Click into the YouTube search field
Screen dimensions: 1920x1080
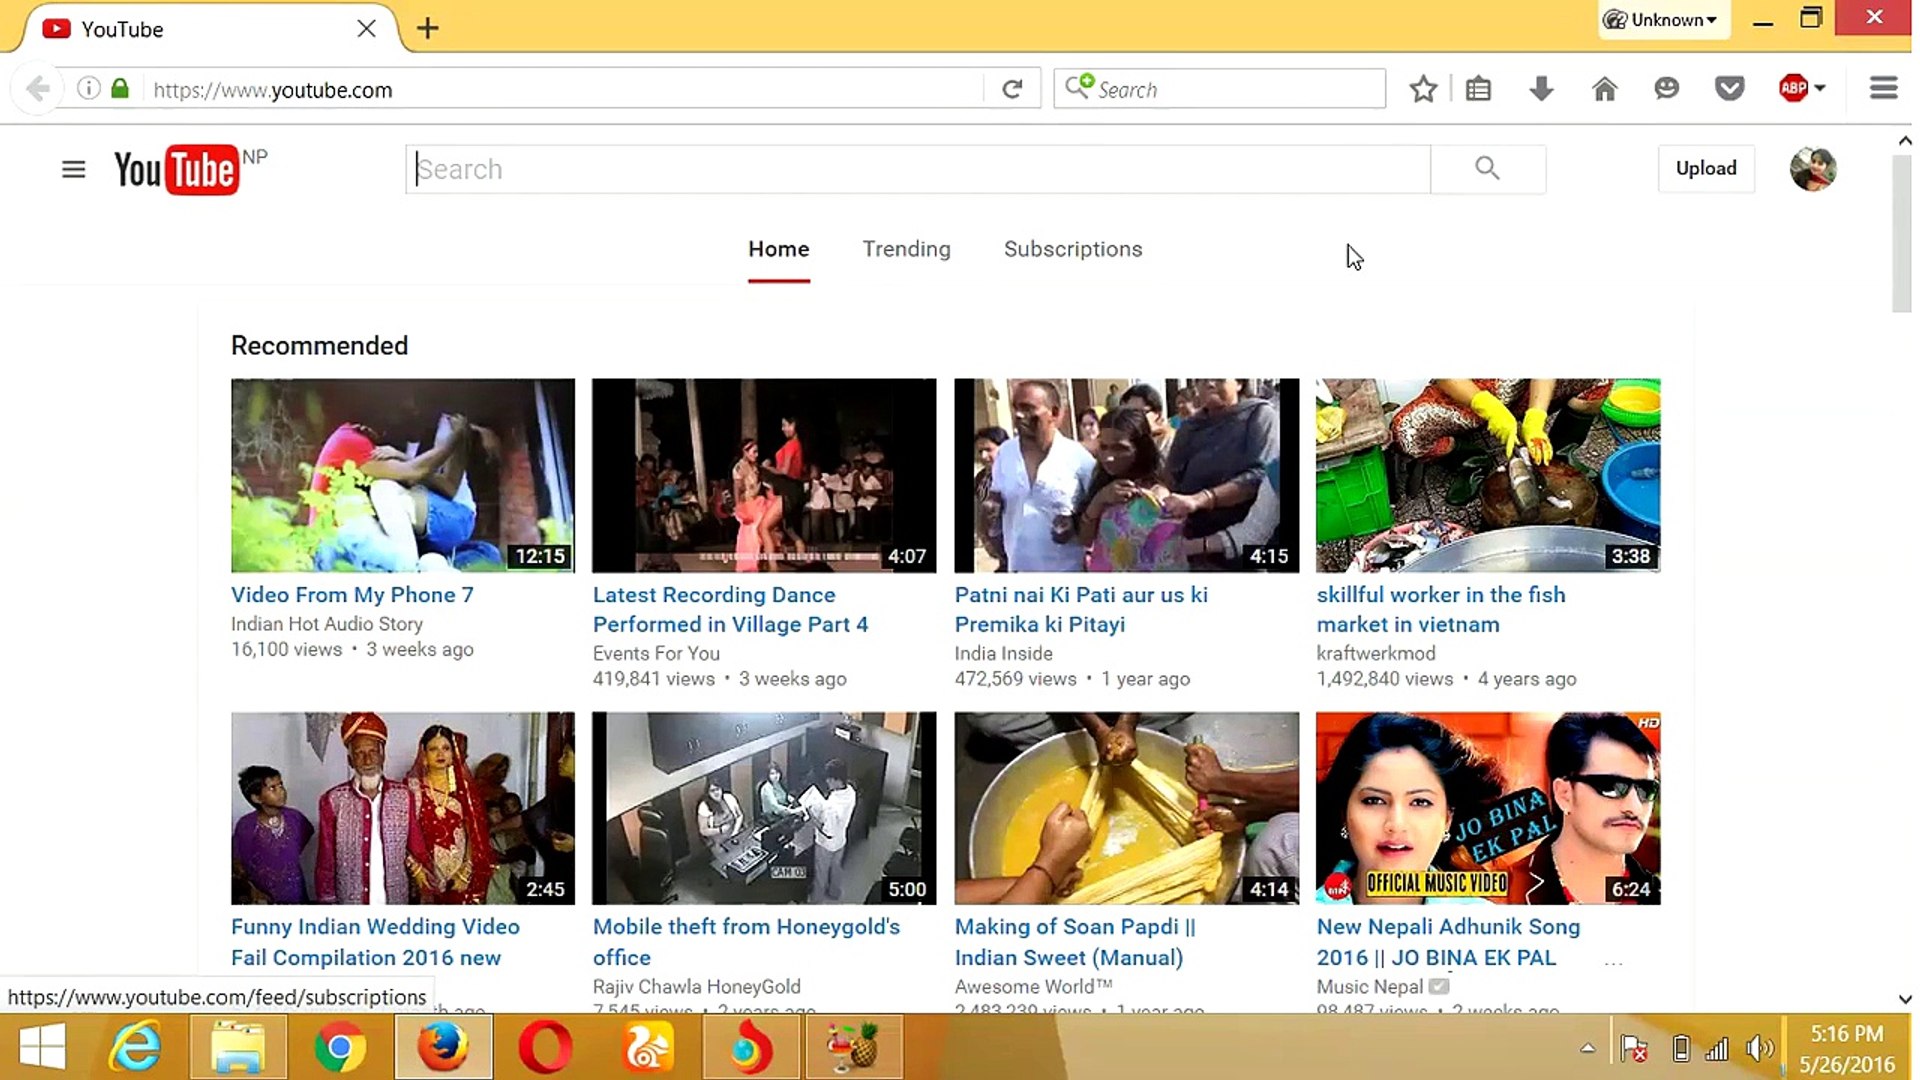(x=917, y=169)
